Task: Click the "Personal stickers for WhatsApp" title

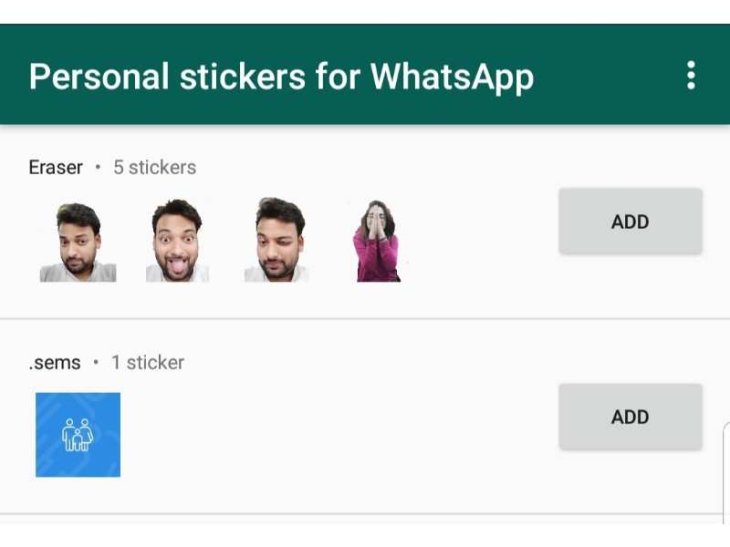Action: [281, 77]
